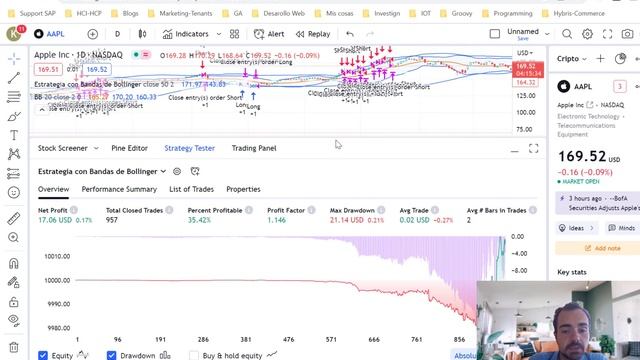Open the forecasting and measurement tools
Screen dimensions: 640x360
(x=14, y=173)
